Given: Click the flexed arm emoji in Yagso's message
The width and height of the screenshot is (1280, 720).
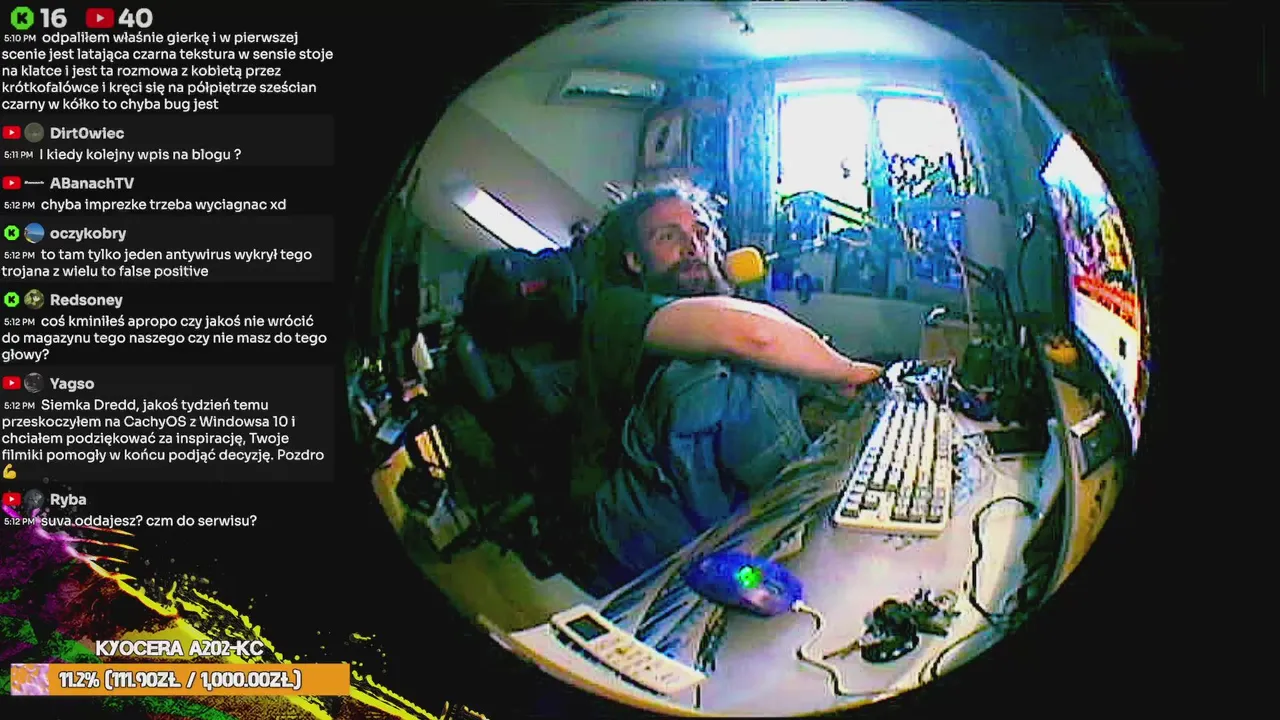Looking at the screenshot, I should point(10,471).
